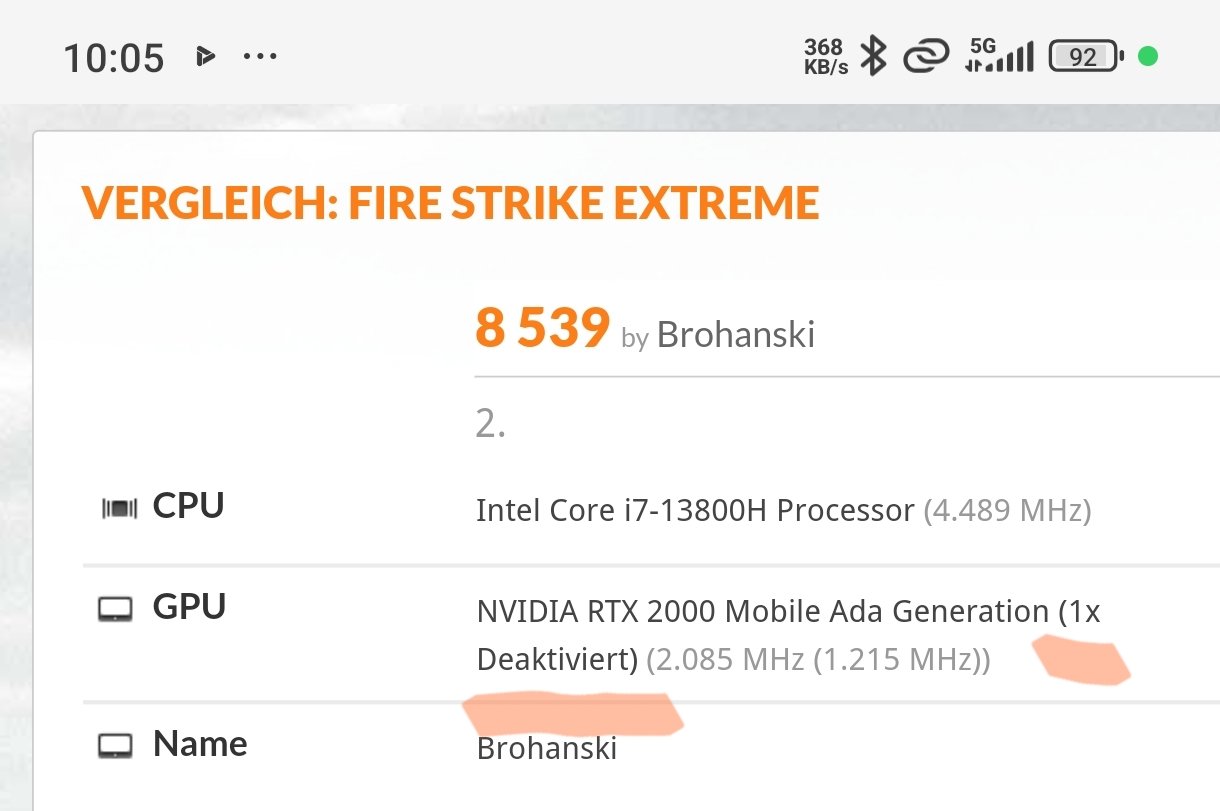Tap the Intel Core i7-13800H Processor text
This screenshot has height=811, width=1220.
coord(695,511)
